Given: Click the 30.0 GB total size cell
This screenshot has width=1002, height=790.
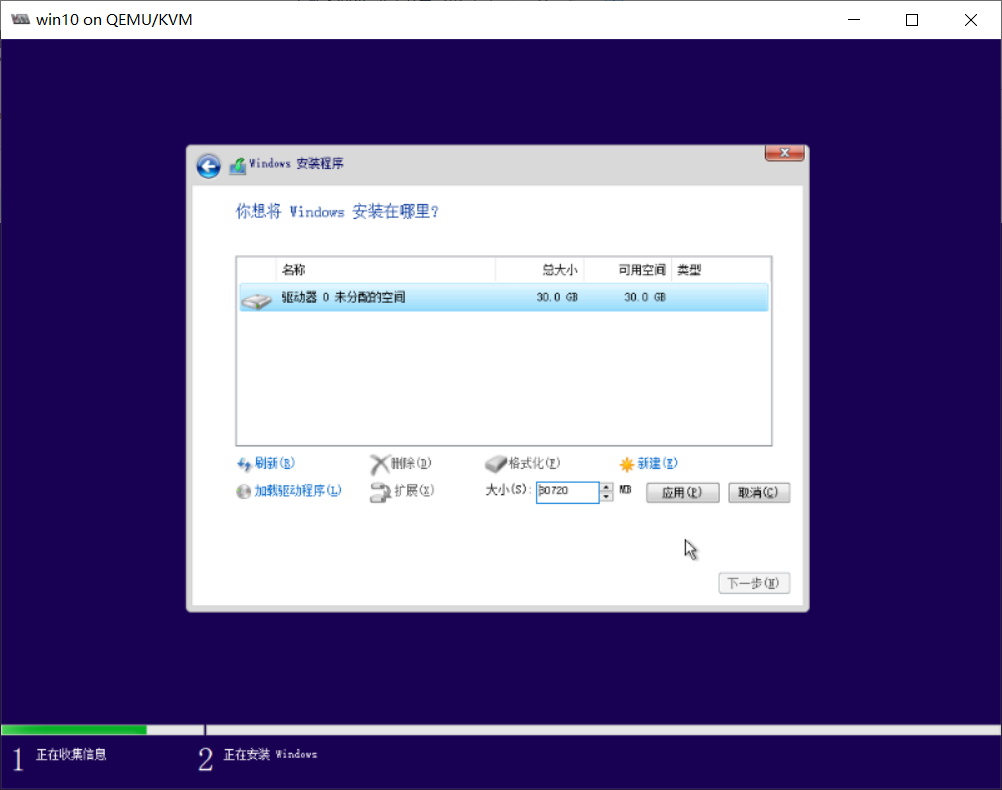Looking at the screenshot, I should pyautogui.click(x=557, y=297).
